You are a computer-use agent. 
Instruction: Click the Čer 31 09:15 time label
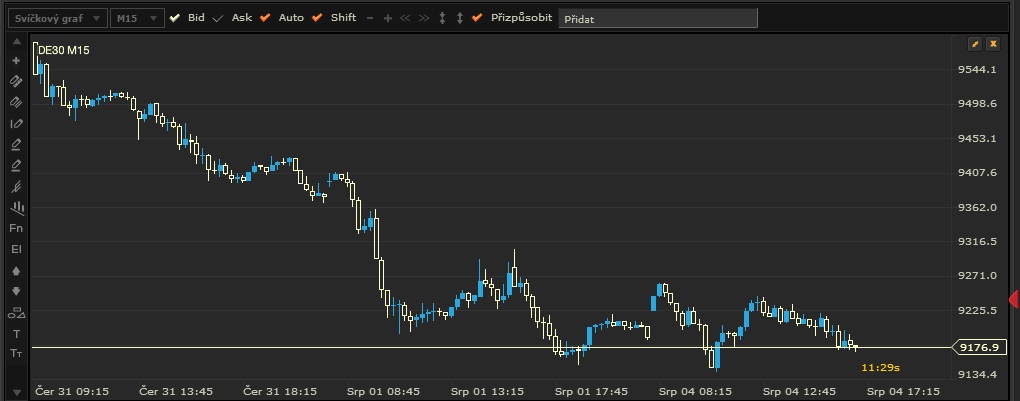pos(72,391)
